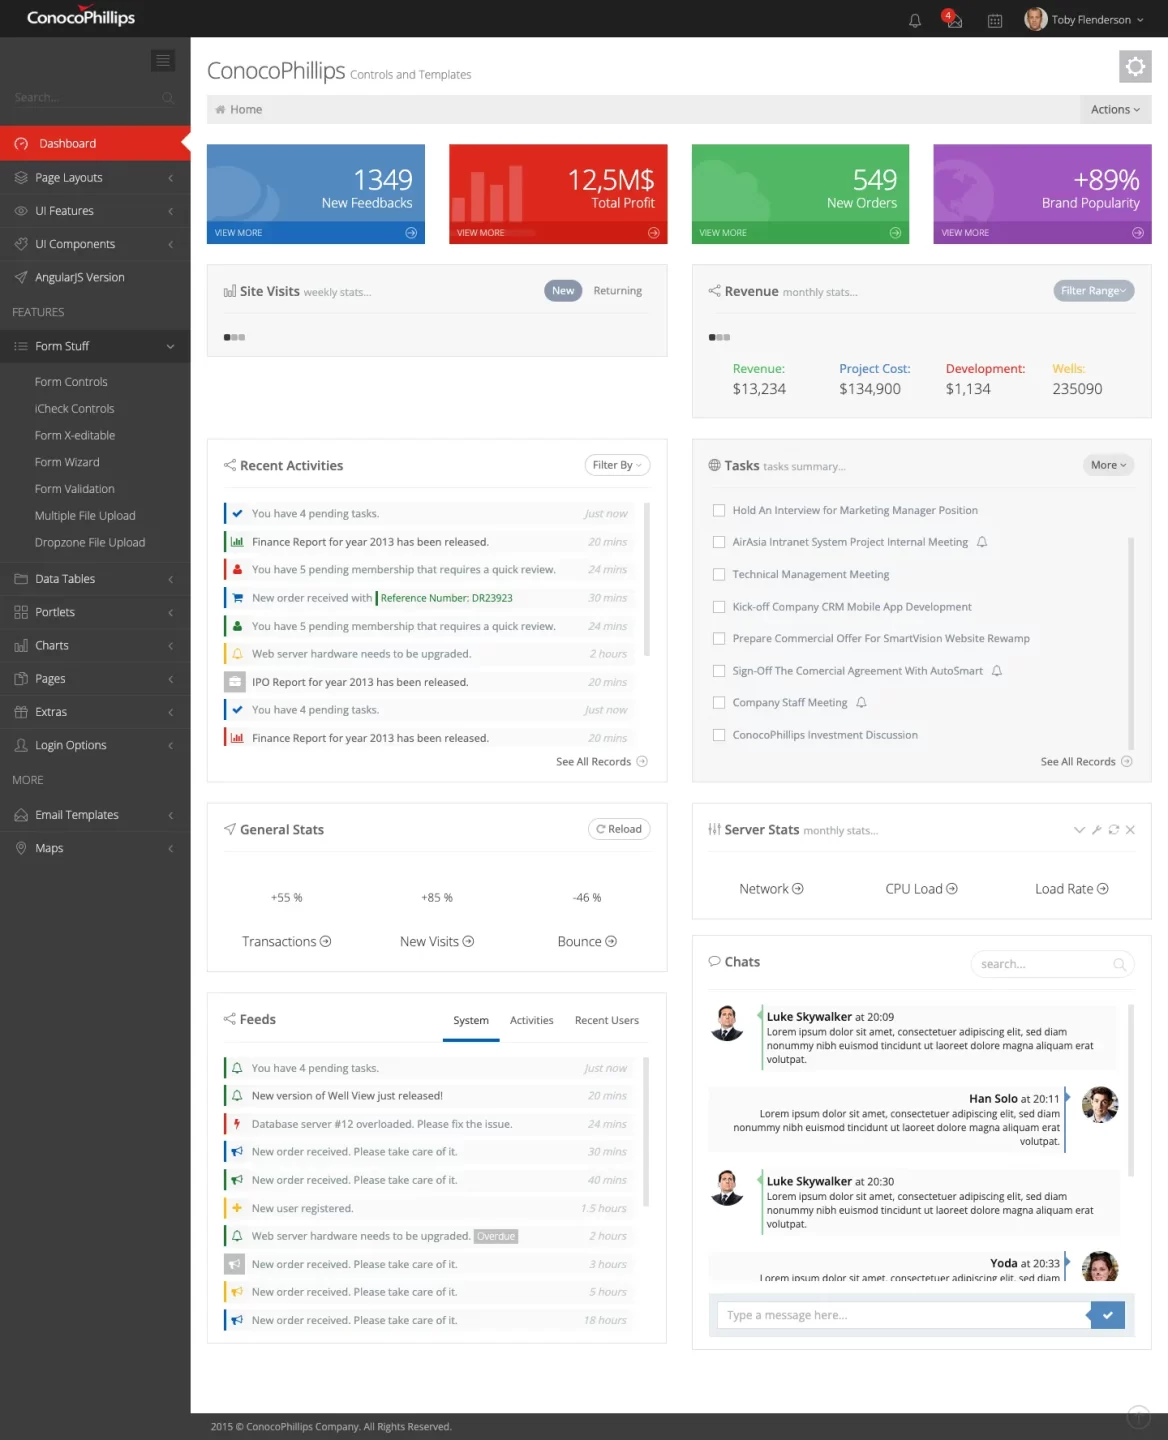Open the Toby Flenderson user menu
Image resolution: width=1168 pixels, height=1440 pixels.
pyautogui.click(x=1084, y=20)
